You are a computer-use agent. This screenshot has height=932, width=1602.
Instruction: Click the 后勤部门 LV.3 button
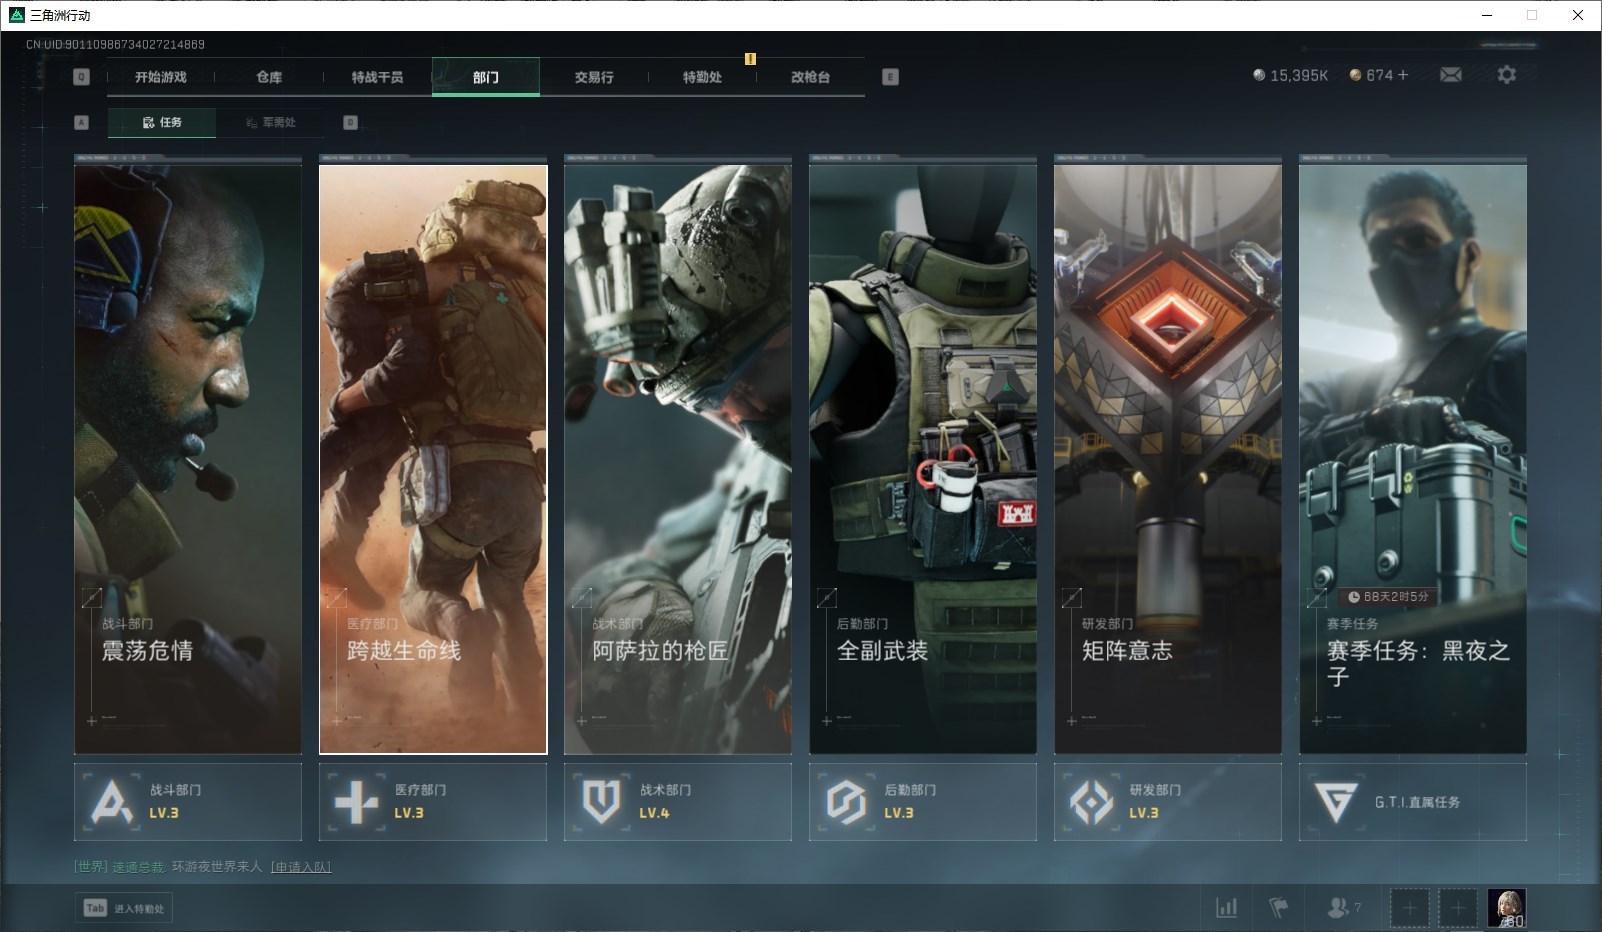tap(923, 802)
